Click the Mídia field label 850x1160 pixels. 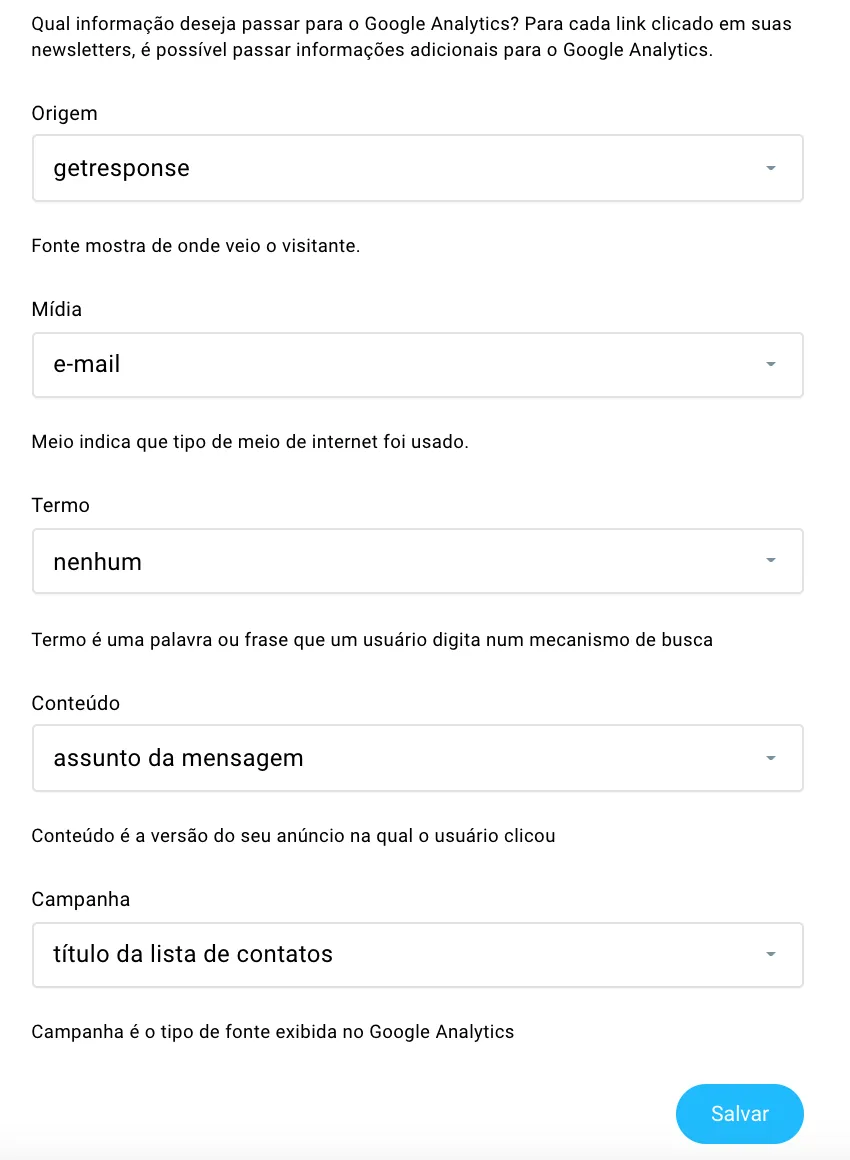(x=56, y=309)
